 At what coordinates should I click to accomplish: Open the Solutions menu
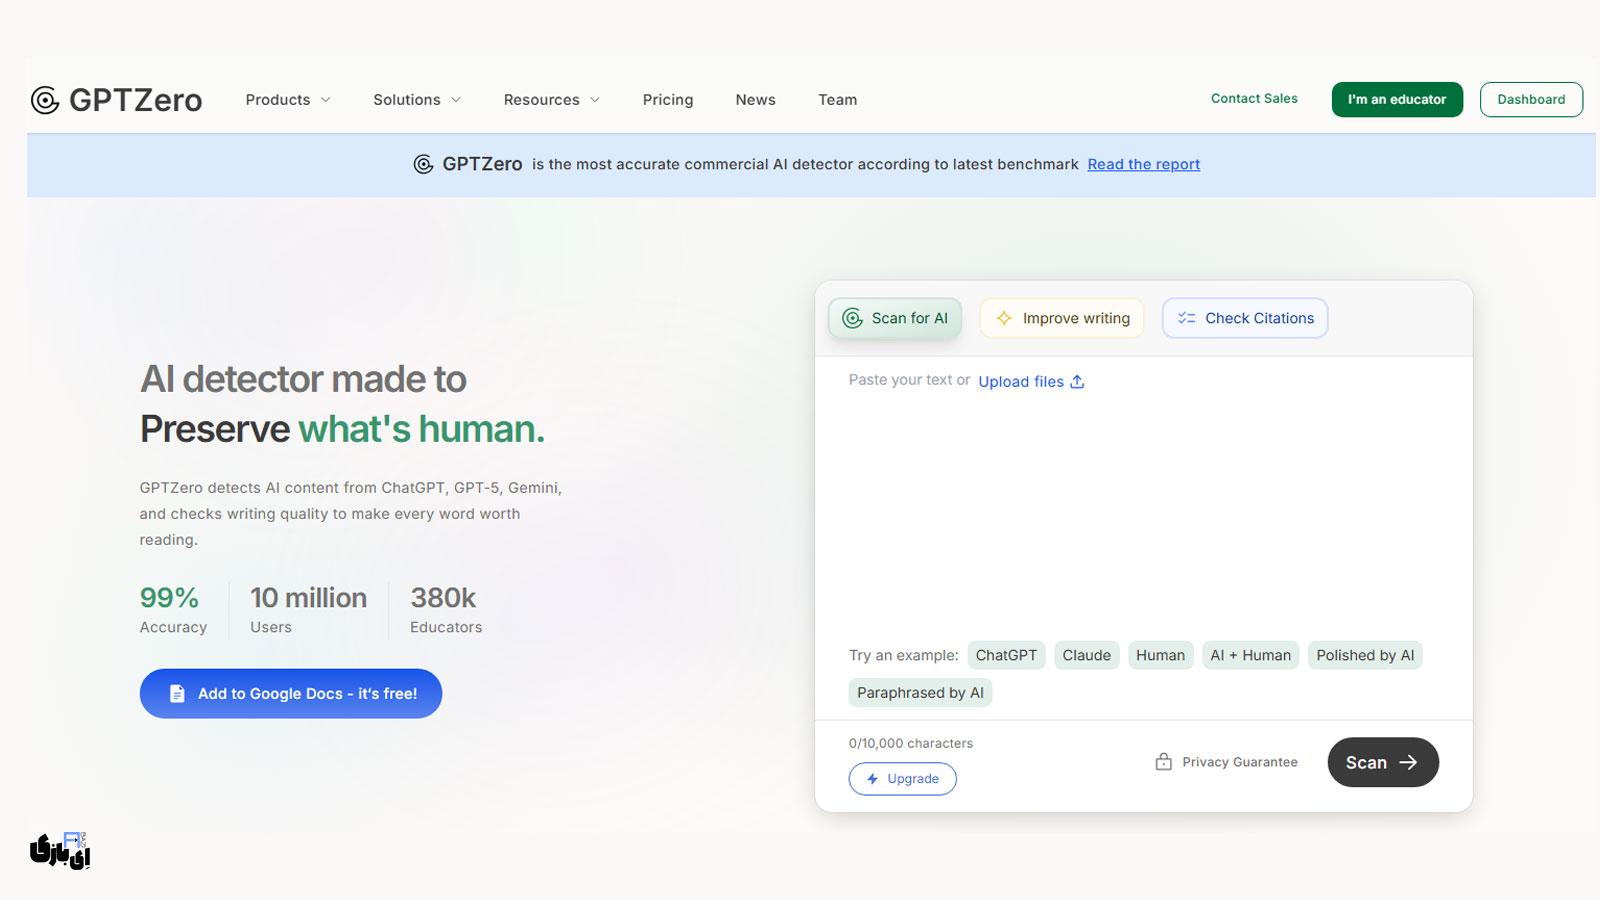(416, 99)
